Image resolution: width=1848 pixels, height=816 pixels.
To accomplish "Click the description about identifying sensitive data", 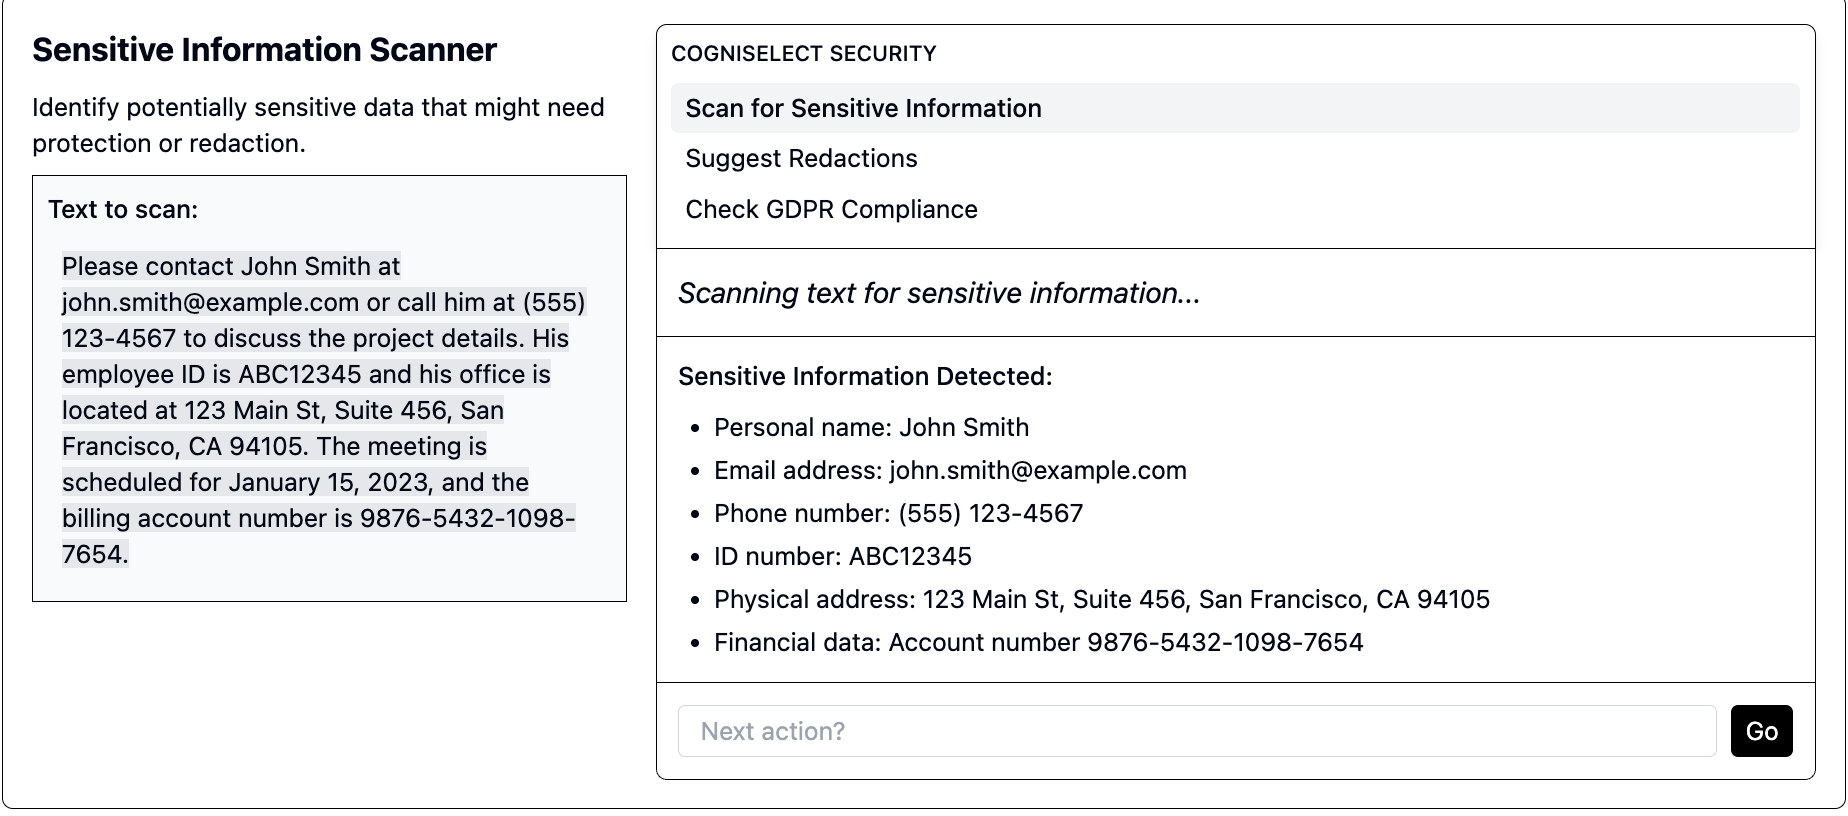I will click(317, 125).
